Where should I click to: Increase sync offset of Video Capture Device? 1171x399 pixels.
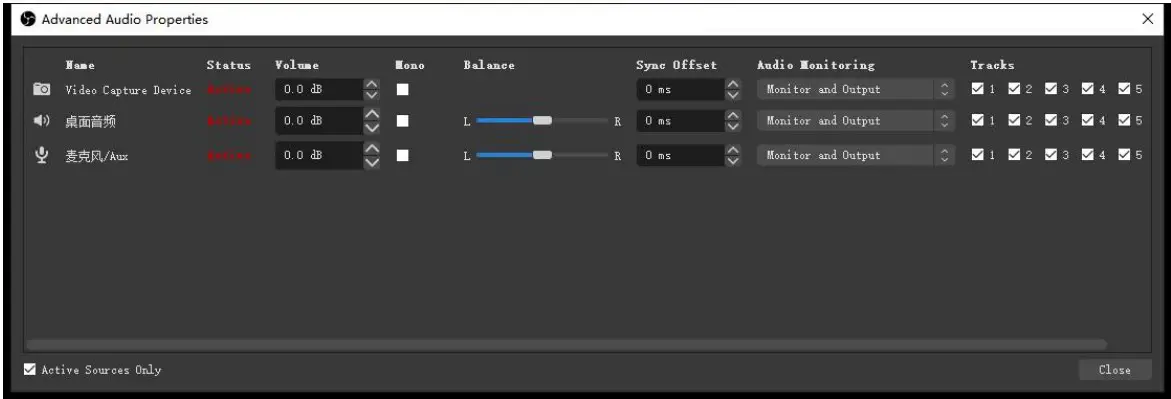[x=733, y=84]
